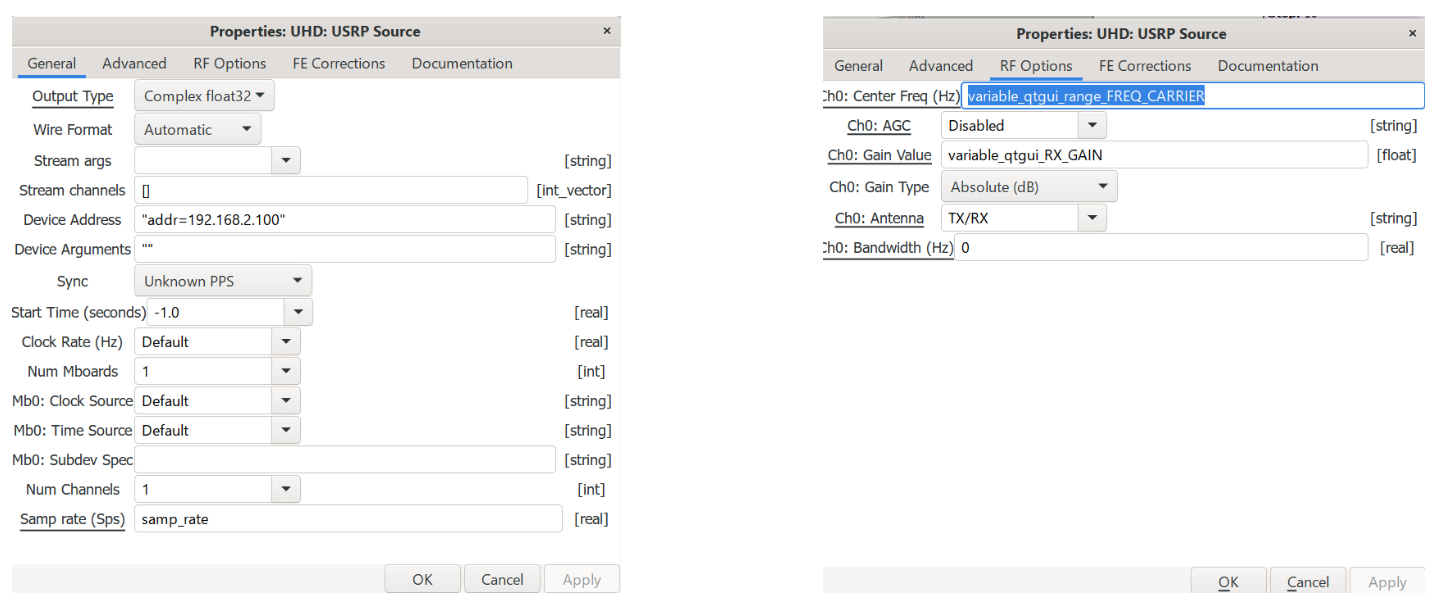
Task: Expand Num Channels dropdown arrow
Action: coord(286,489)
